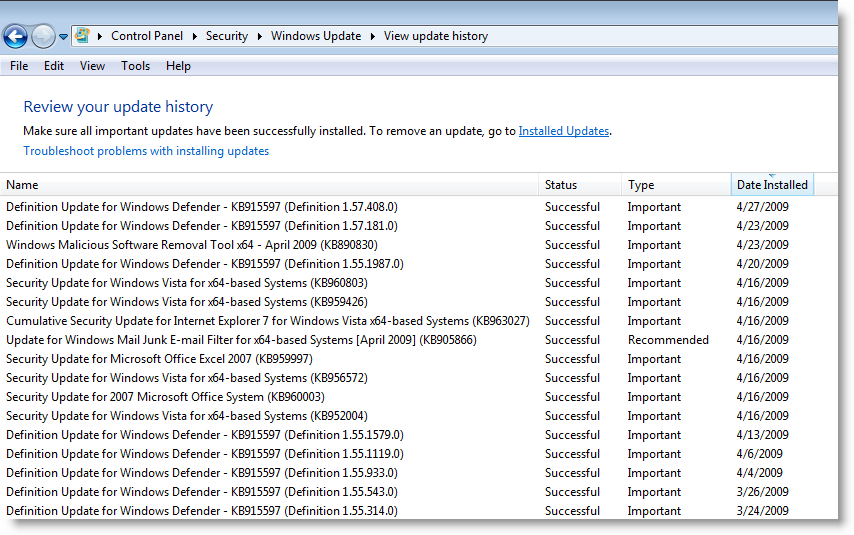
Task: Open the Installed Updates link
Action: pyautogui.click(x=564, y=131)
